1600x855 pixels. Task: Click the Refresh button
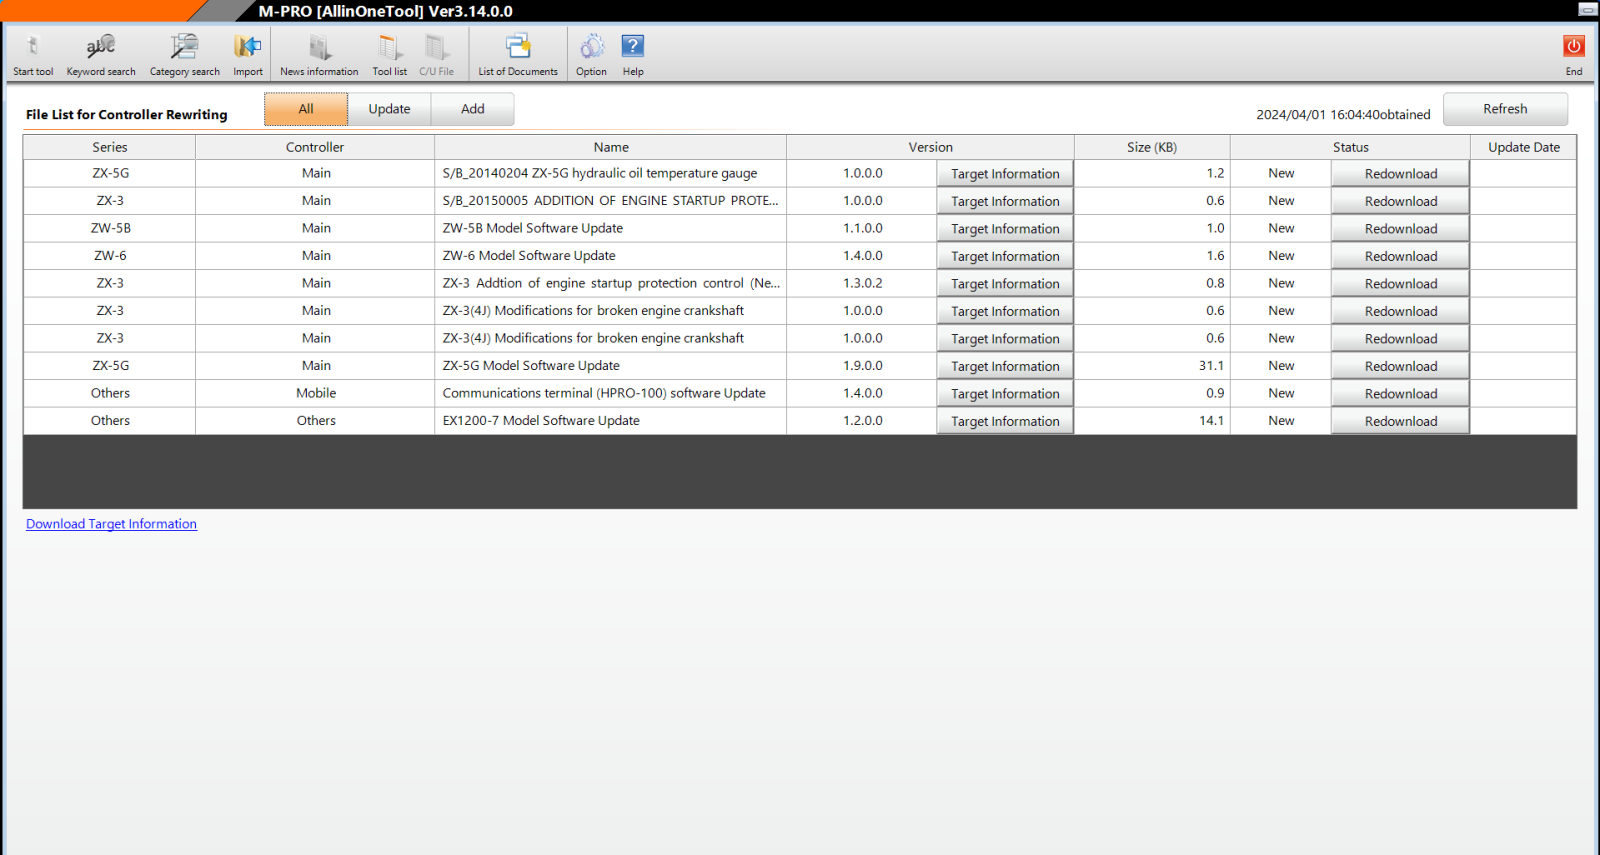1505,109
